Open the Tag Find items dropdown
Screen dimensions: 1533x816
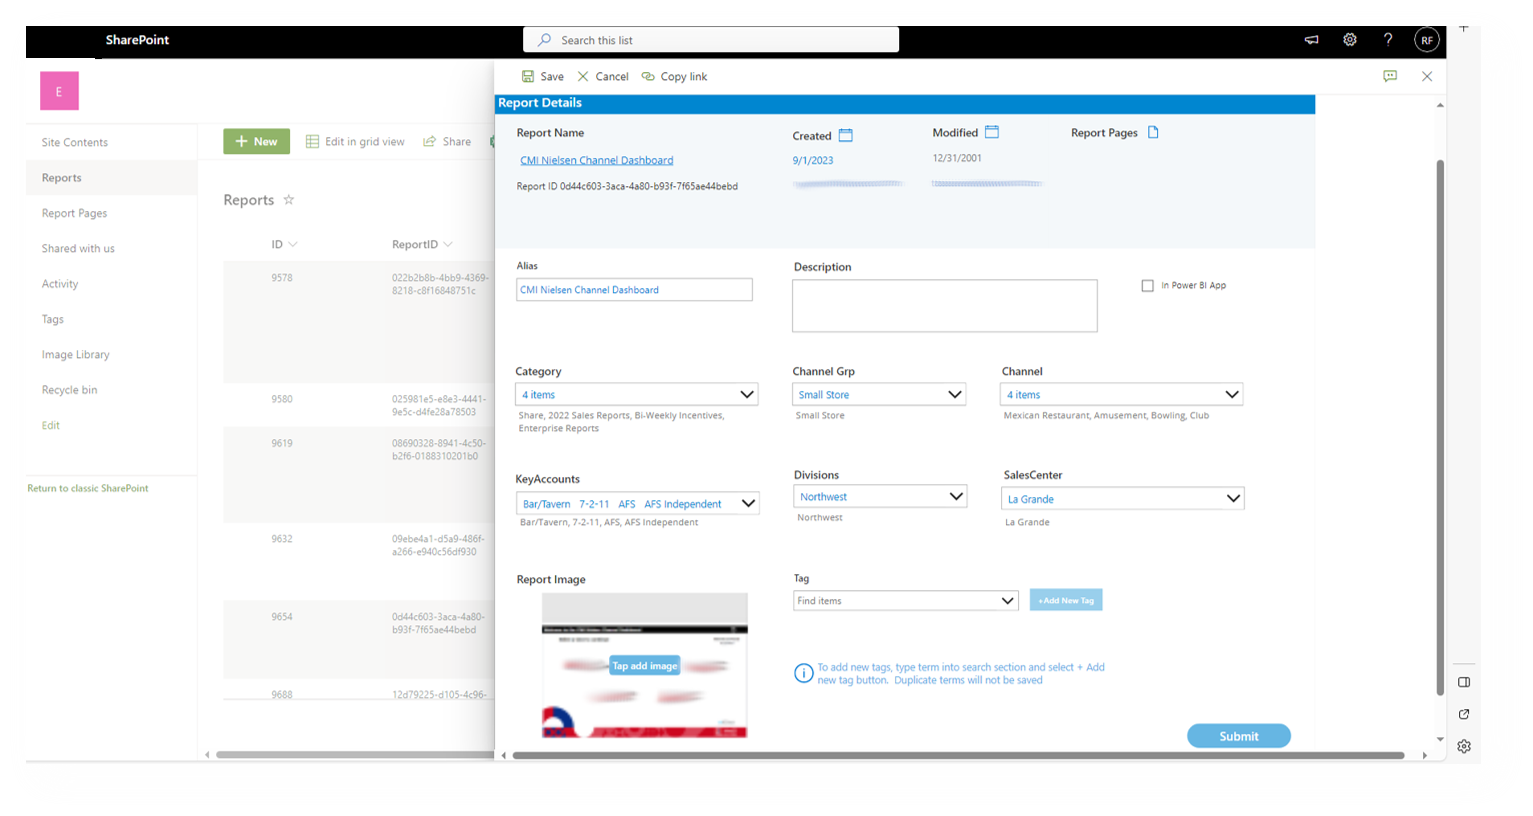point(1007,601)
